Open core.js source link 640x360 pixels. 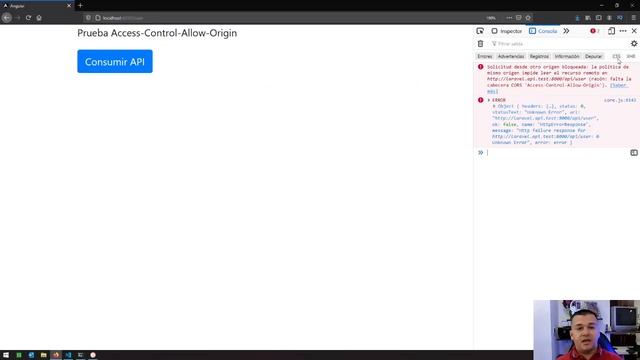620,100
